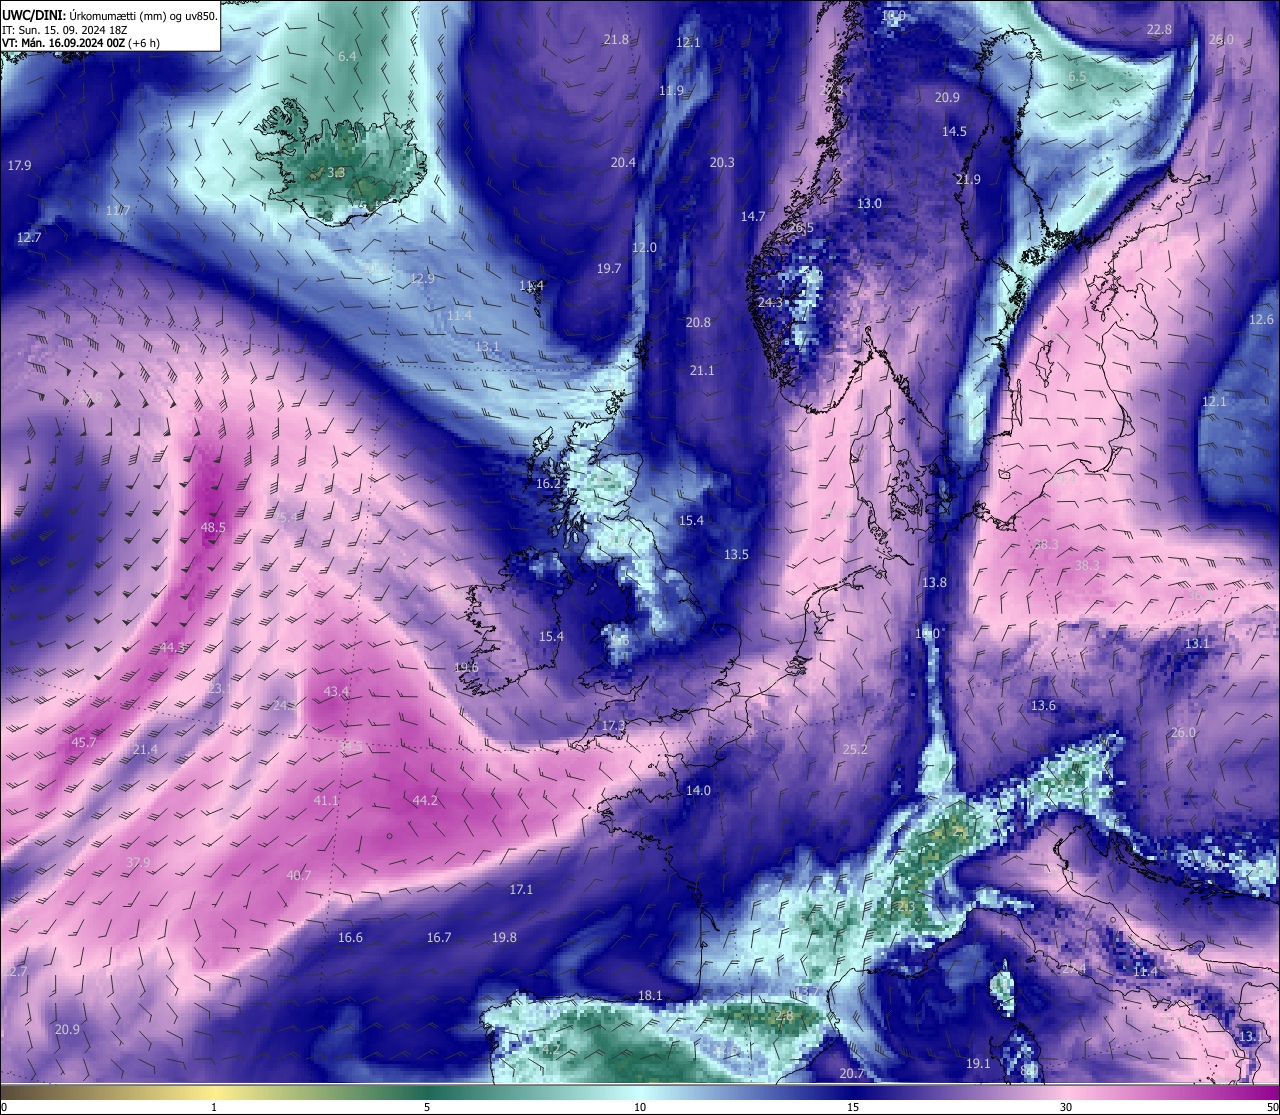Click the 'VT: Mán. 16.09.2024 00Z (+6 h)' line
Viewport: 1280px width, 1115px height.
(x=81, y=43)
